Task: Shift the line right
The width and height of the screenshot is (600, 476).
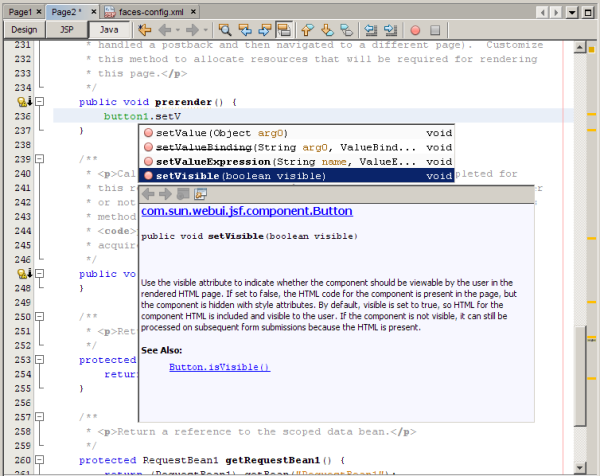Action: (x=391, y=30)
